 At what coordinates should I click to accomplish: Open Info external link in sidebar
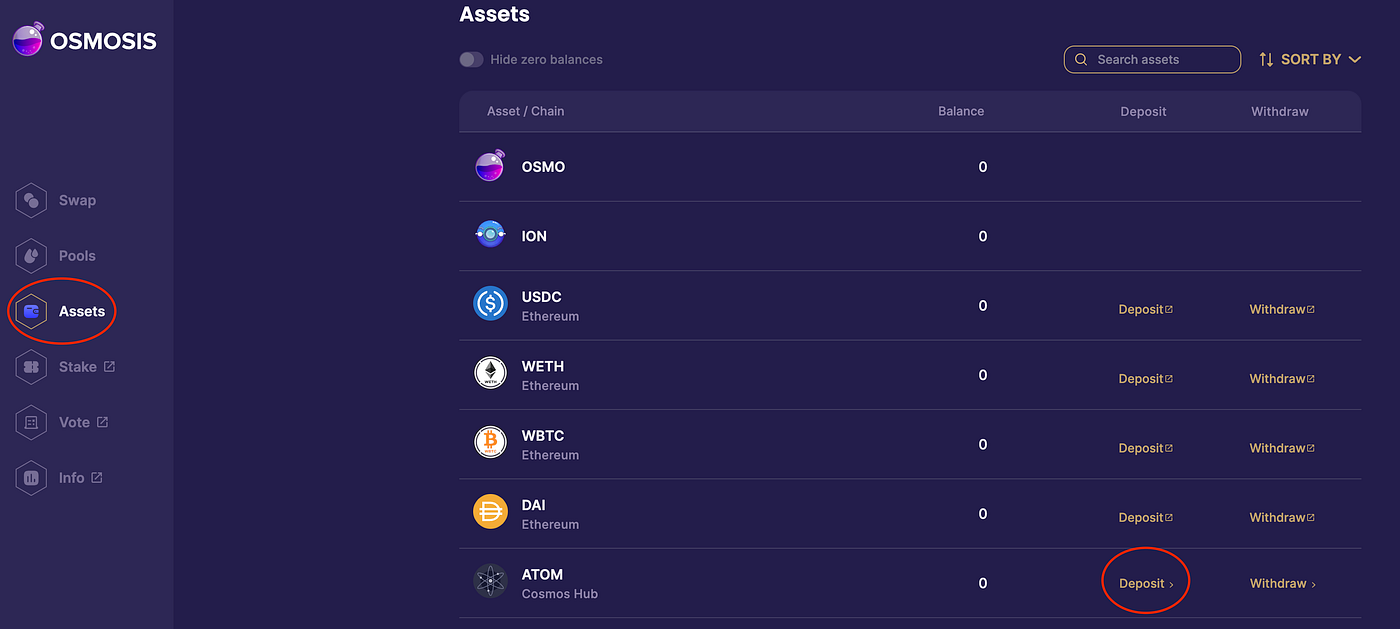(x=80, y=478)
